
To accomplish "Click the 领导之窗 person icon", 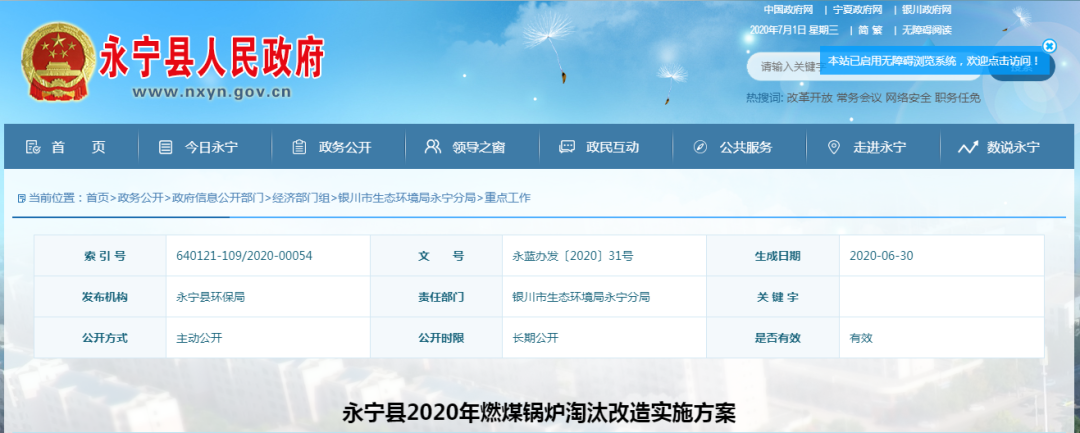I will 432,147.
